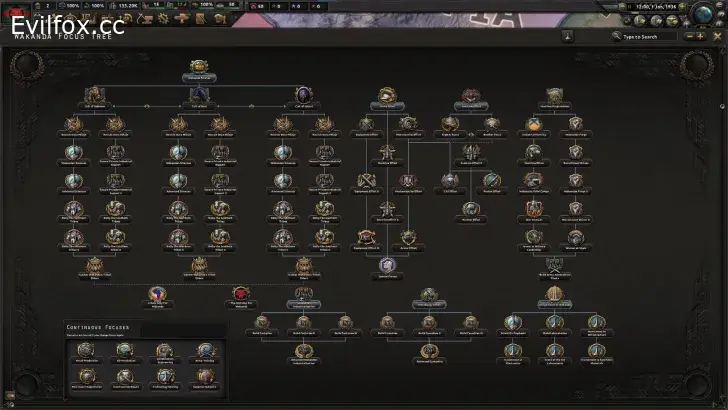Pick the Construction Repair continuous focus
Image resolution: width=728 pixels, height=410 pixels.
124,376
